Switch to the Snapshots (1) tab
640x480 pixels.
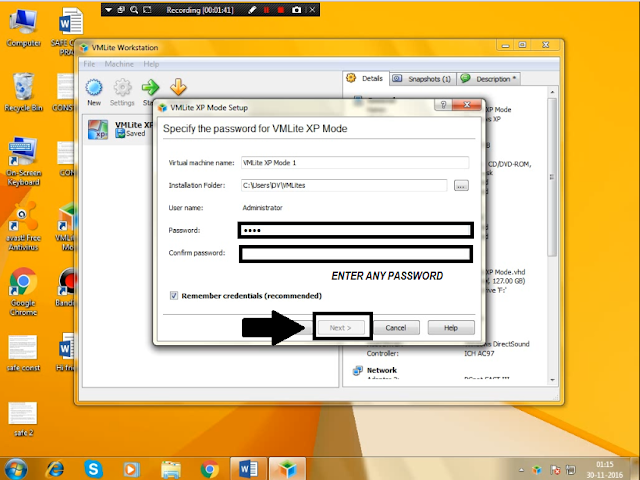tap(422, 79)
